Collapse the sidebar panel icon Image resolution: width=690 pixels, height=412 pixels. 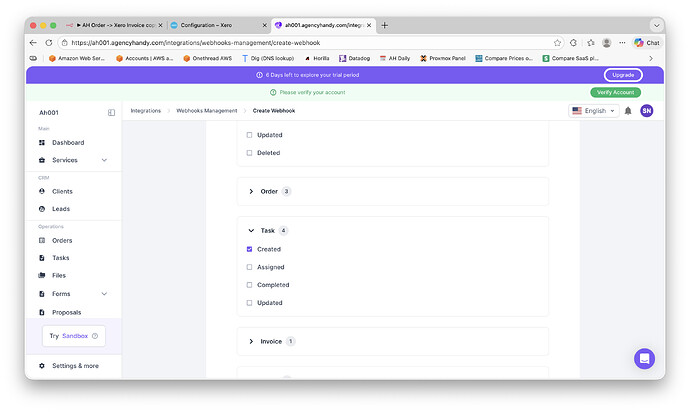(x=111, y=112)
